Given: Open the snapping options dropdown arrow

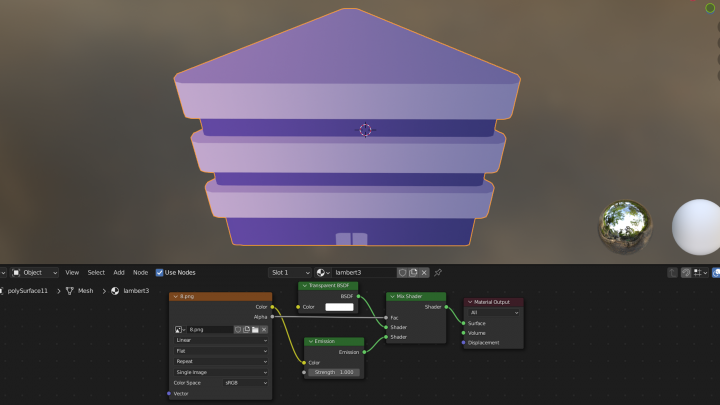Looking at the screenshot, I should [706, 273].
